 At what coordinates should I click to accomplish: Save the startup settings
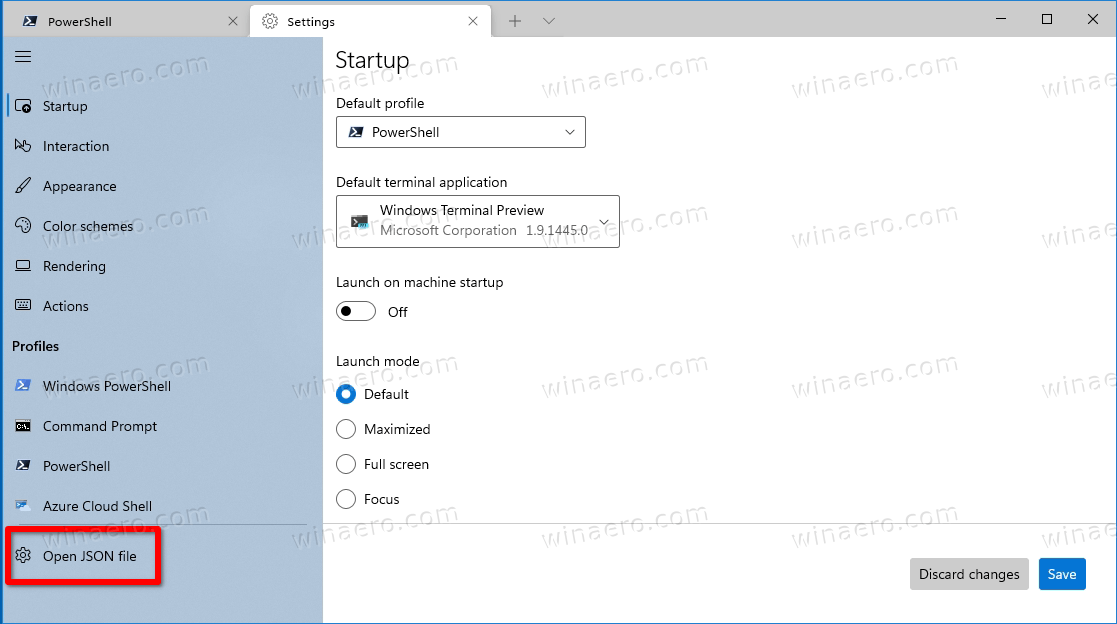click(1062, 574)
